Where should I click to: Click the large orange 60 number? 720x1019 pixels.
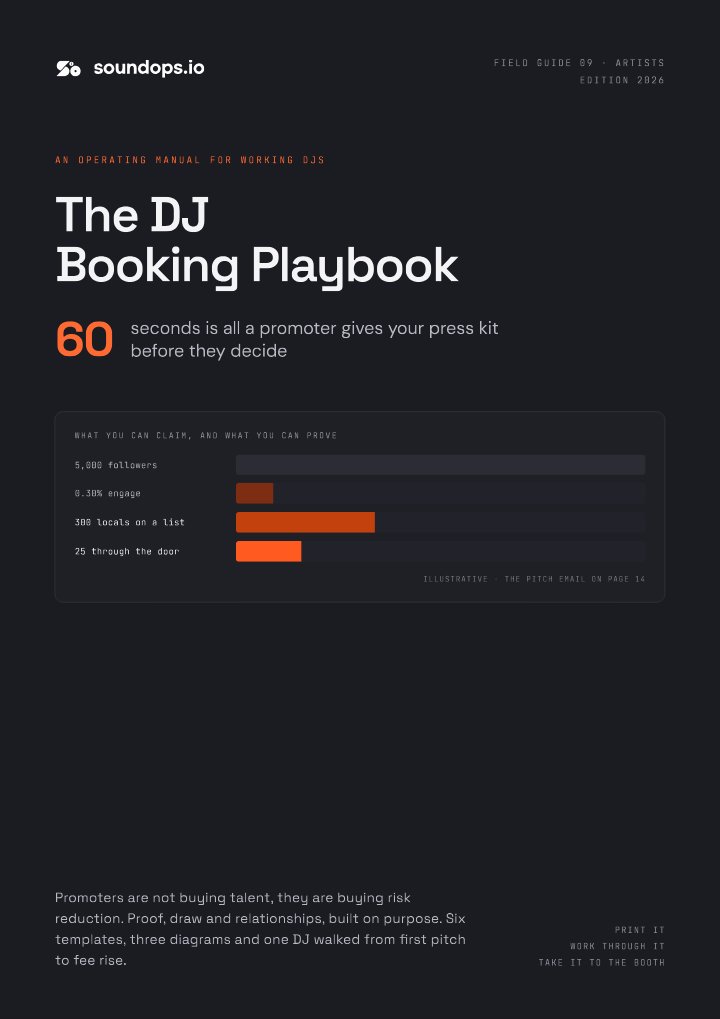coord(84,339)
